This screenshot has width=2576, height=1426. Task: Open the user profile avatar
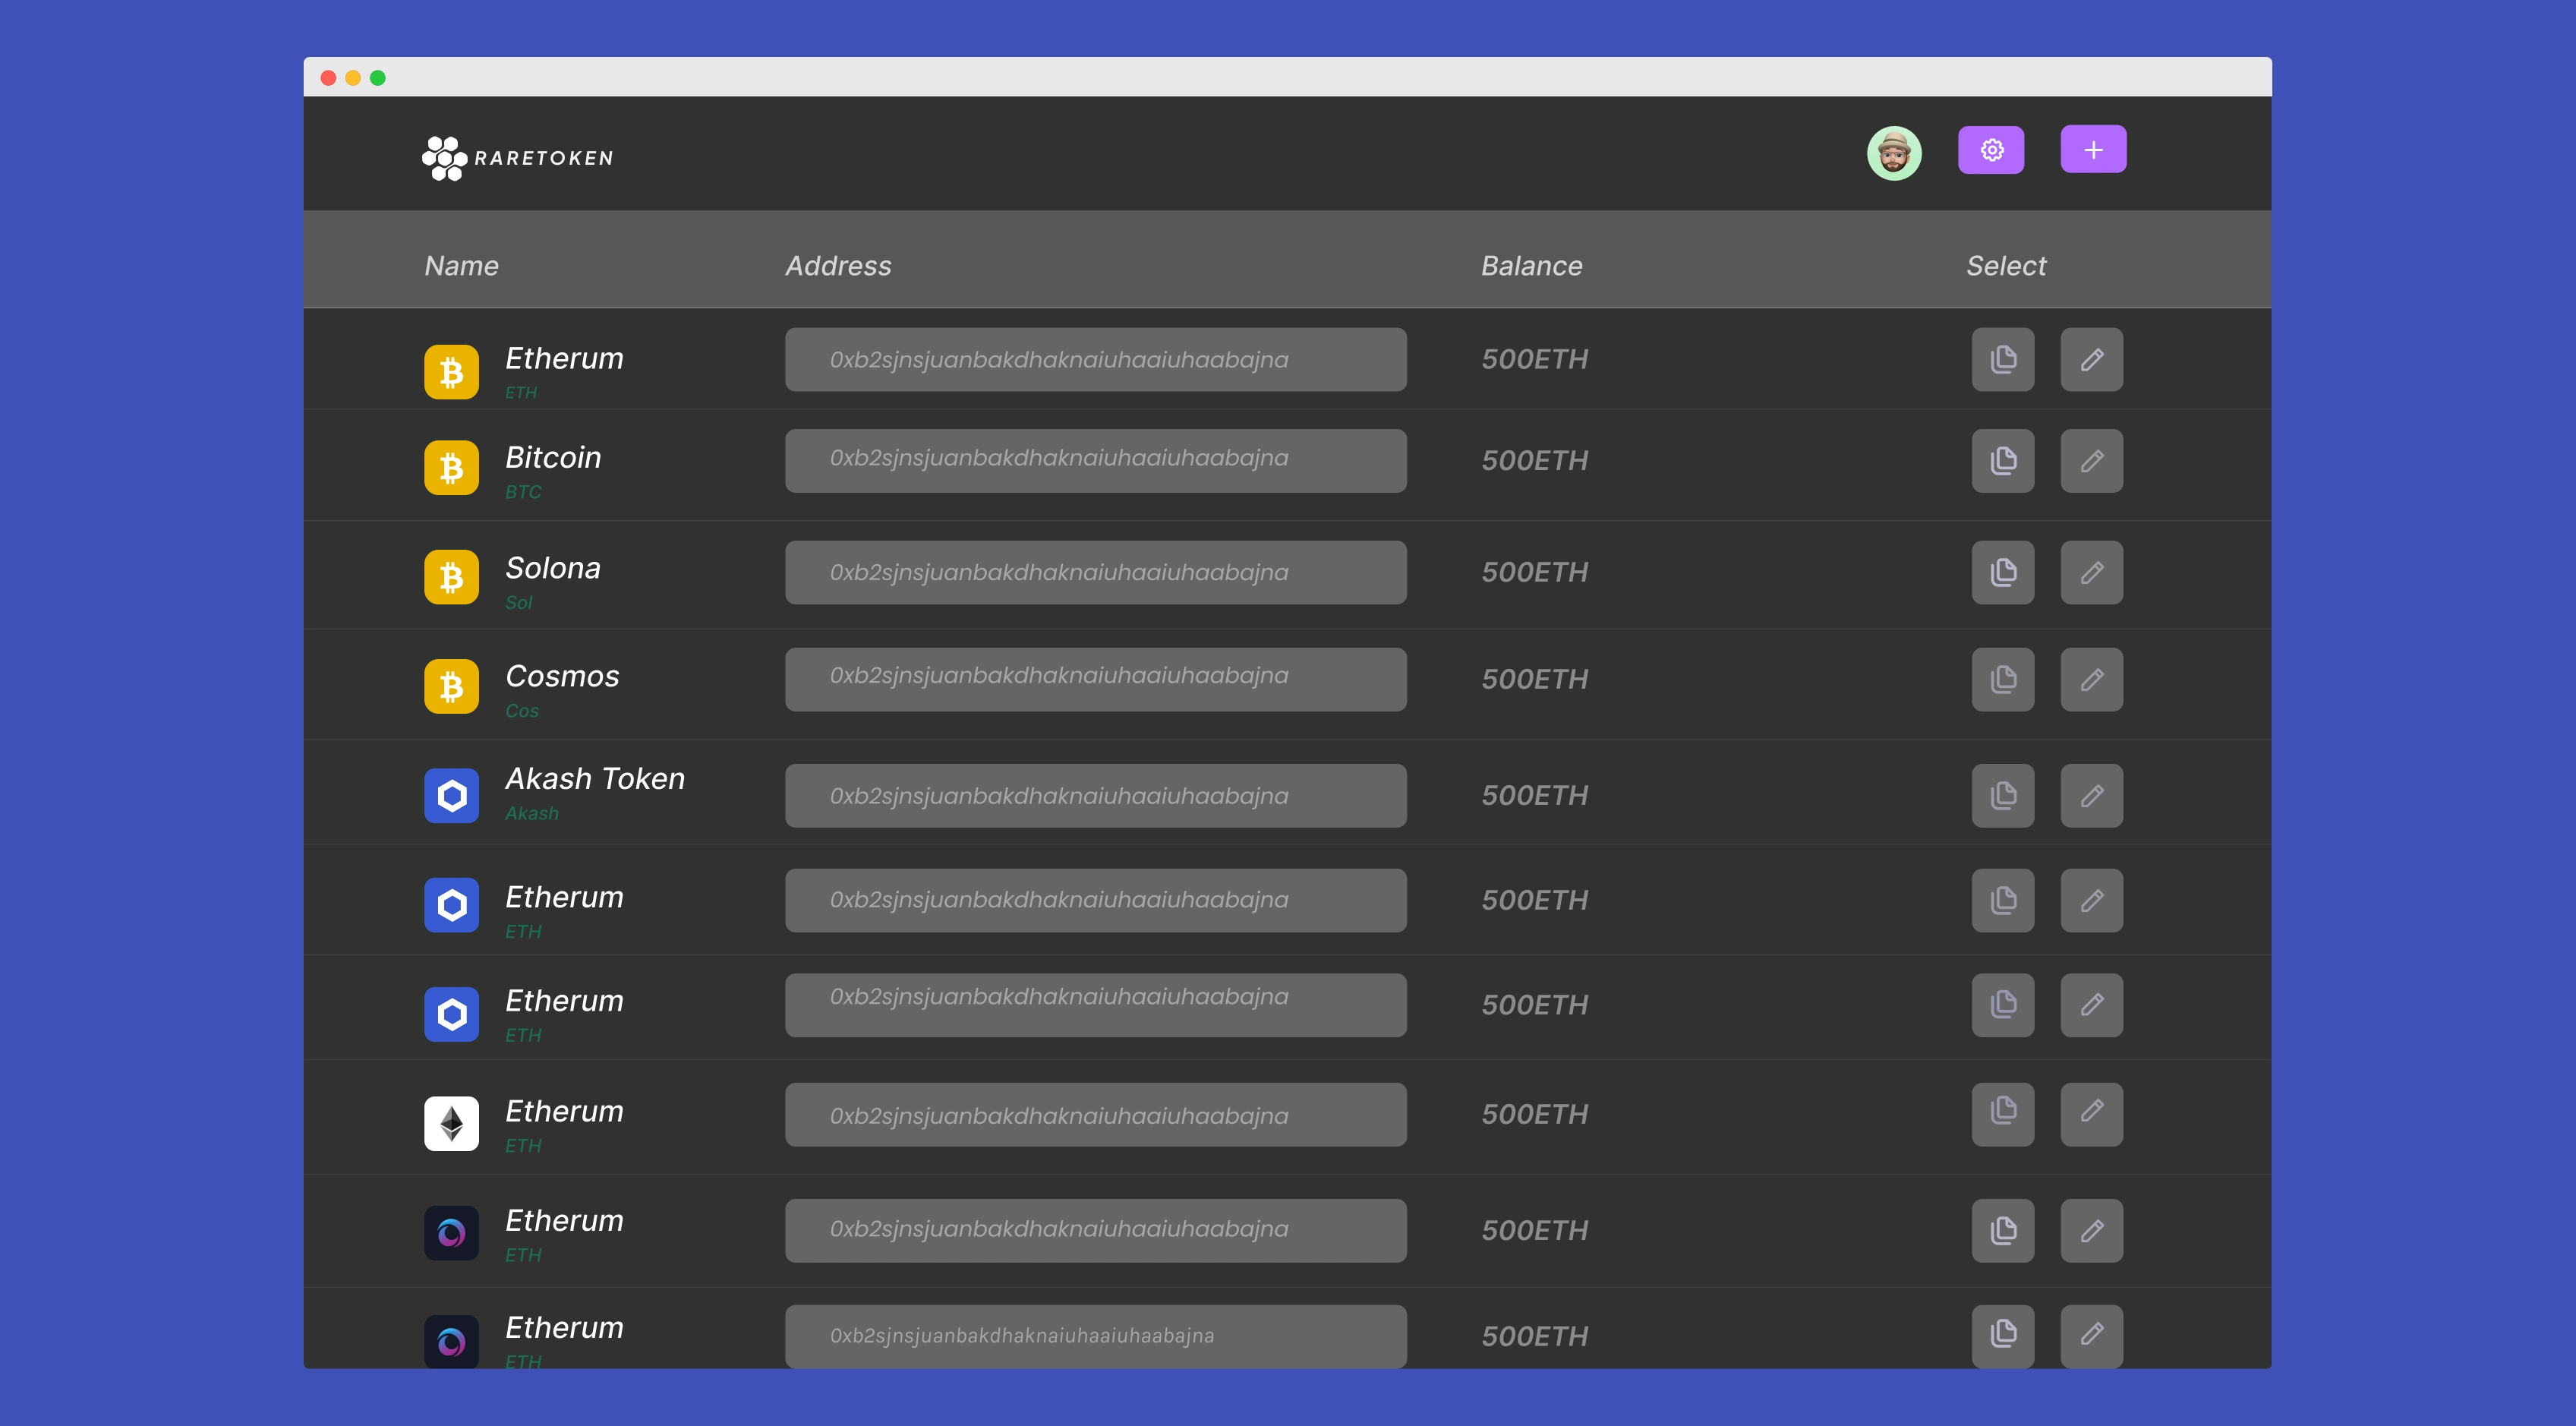[x=1893, y=153]
